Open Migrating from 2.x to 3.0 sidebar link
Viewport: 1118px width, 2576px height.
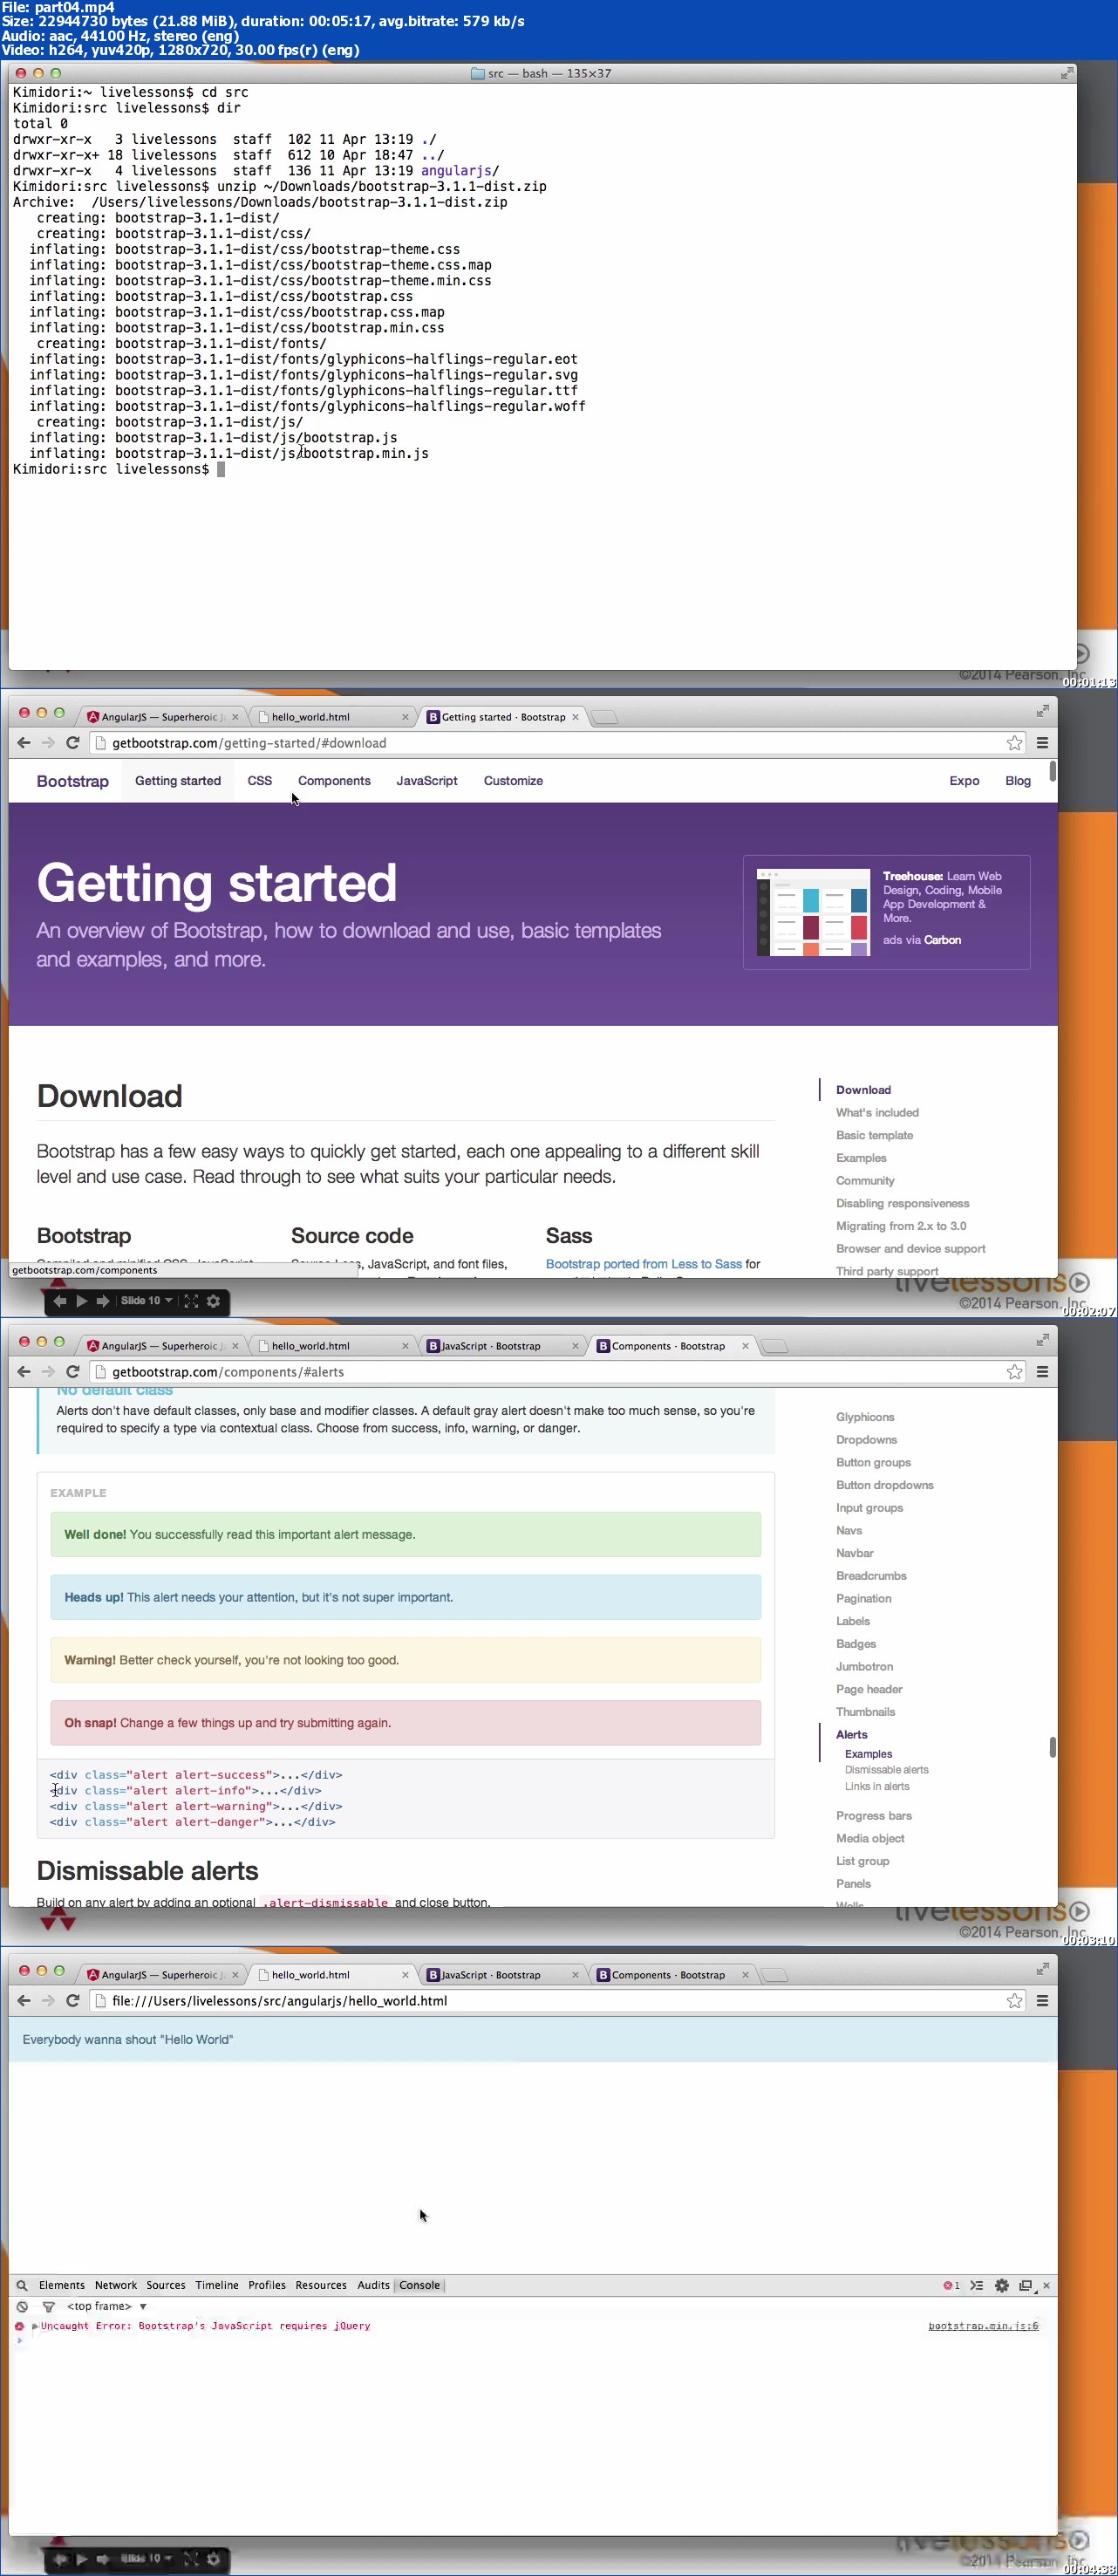[x=901, y=1225]
